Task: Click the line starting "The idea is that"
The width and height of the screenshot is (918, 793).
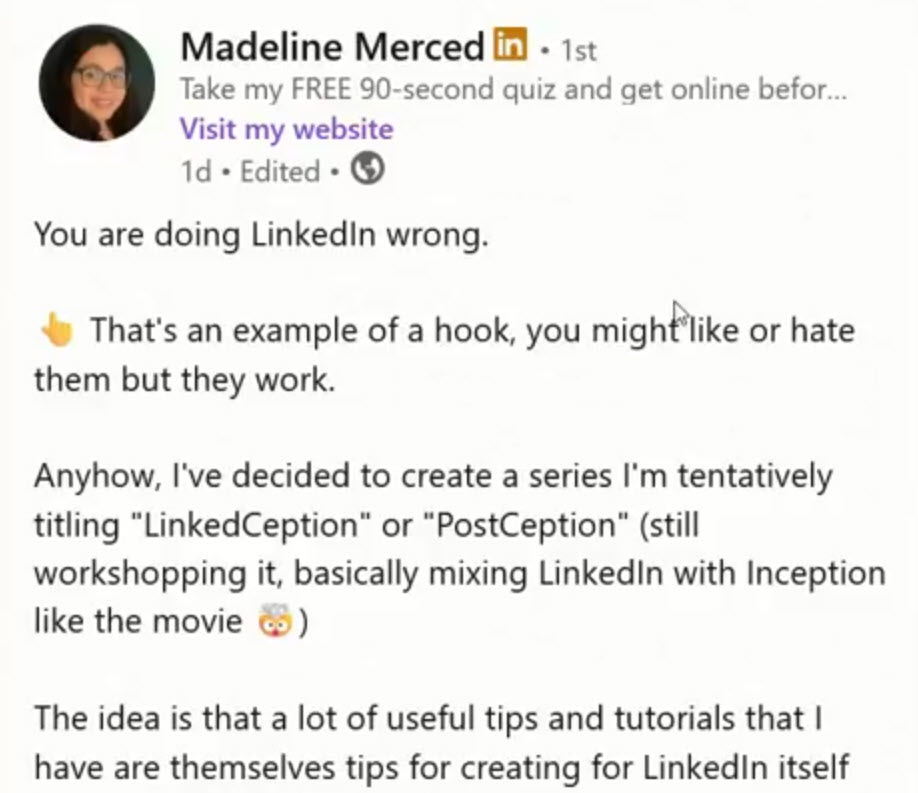Action: pyautogui.click(x=427, y=718)
